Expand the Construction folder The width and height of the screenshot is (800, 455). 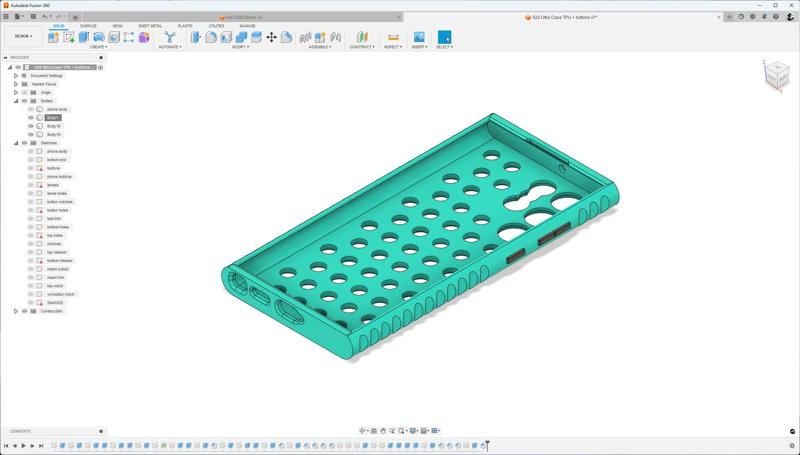pos(16,311)
